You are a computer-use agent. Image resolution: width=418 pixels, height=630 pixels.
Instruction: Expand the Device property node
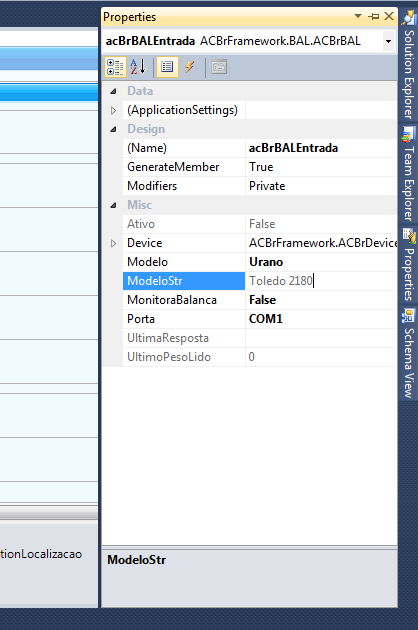coord(113,243)
